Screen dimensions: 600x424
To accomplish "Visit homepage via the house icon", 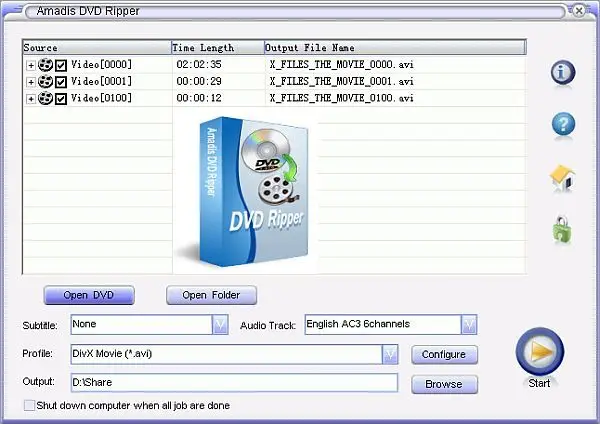I will click(x=562, y=178).
